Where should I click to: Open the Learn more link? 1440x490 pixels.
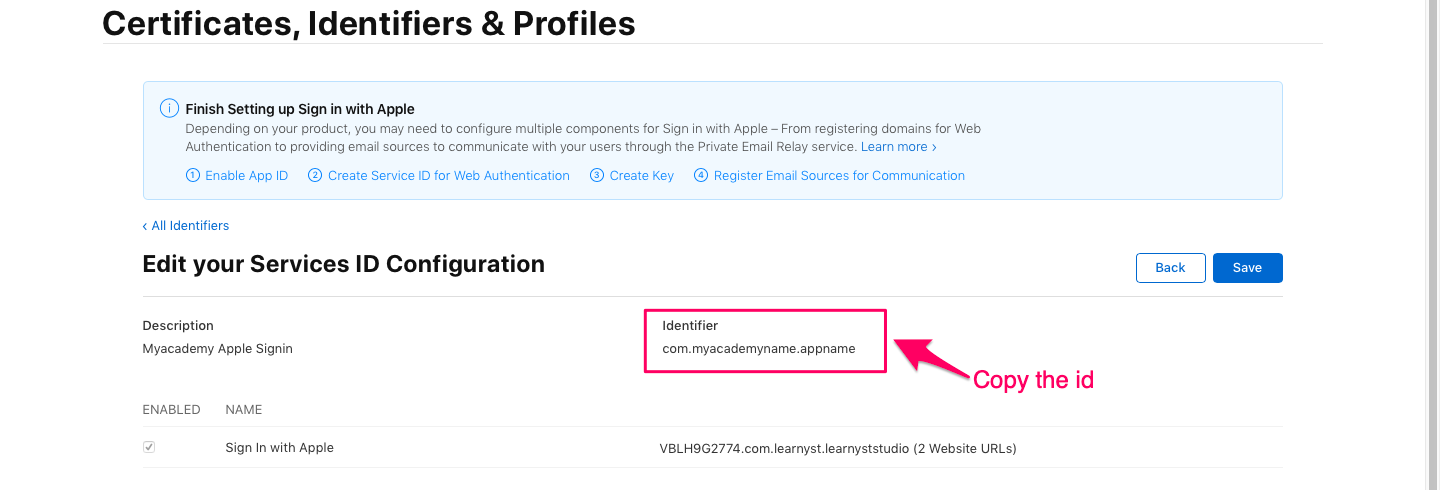(899, 146)
